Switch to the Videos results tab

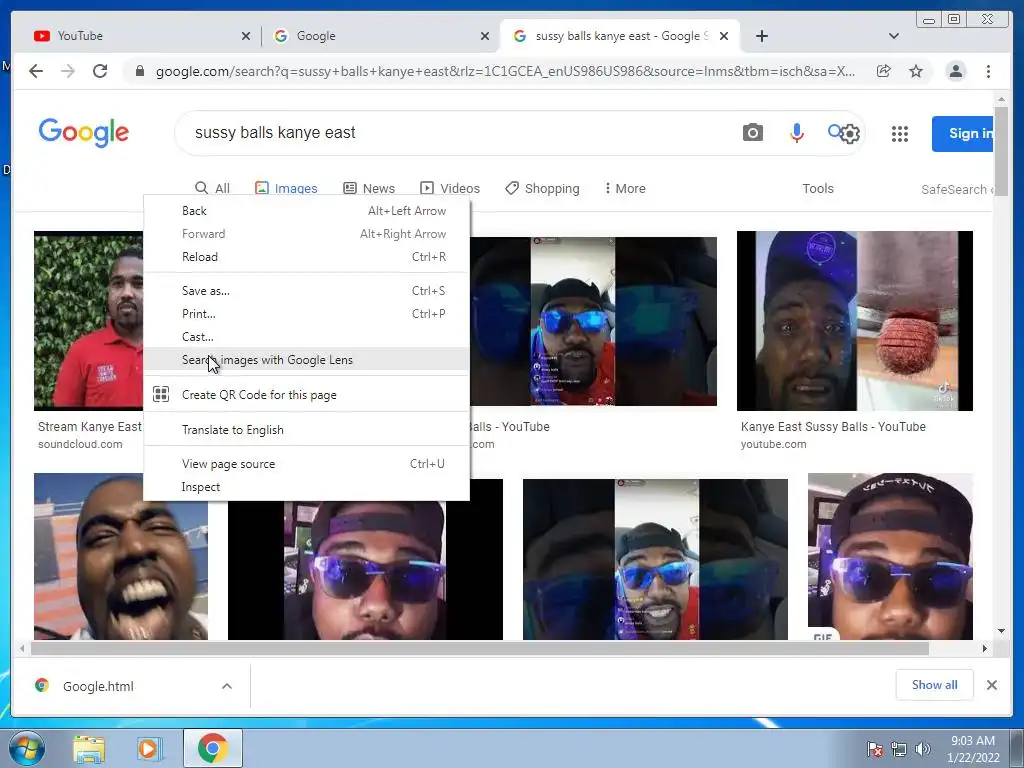[450, 188]
